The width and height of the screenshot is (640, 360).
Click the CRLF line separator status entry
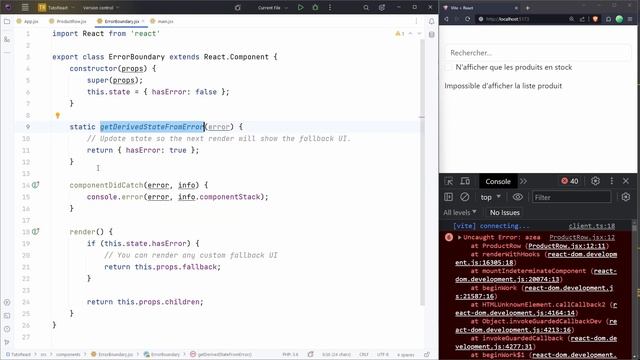coord(364,354)
